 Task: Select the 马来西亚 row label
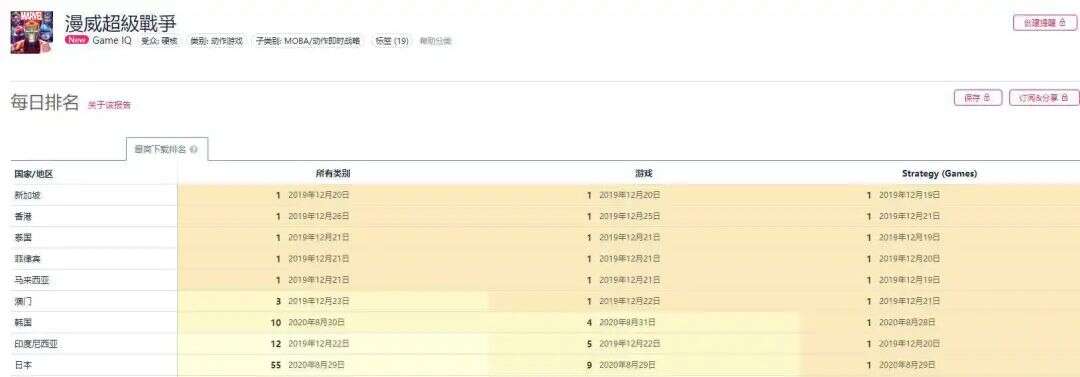coord(32,280)
